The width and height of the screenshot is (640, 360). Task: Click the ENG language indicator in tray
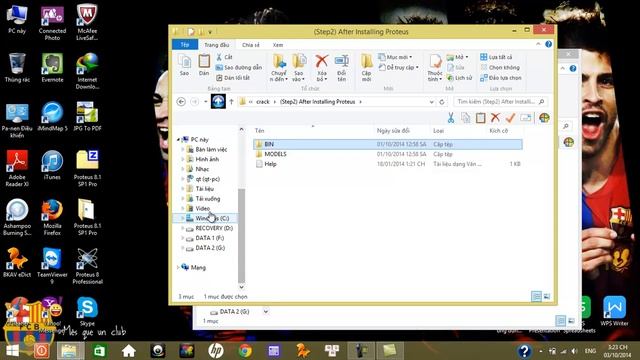(590, 351)
